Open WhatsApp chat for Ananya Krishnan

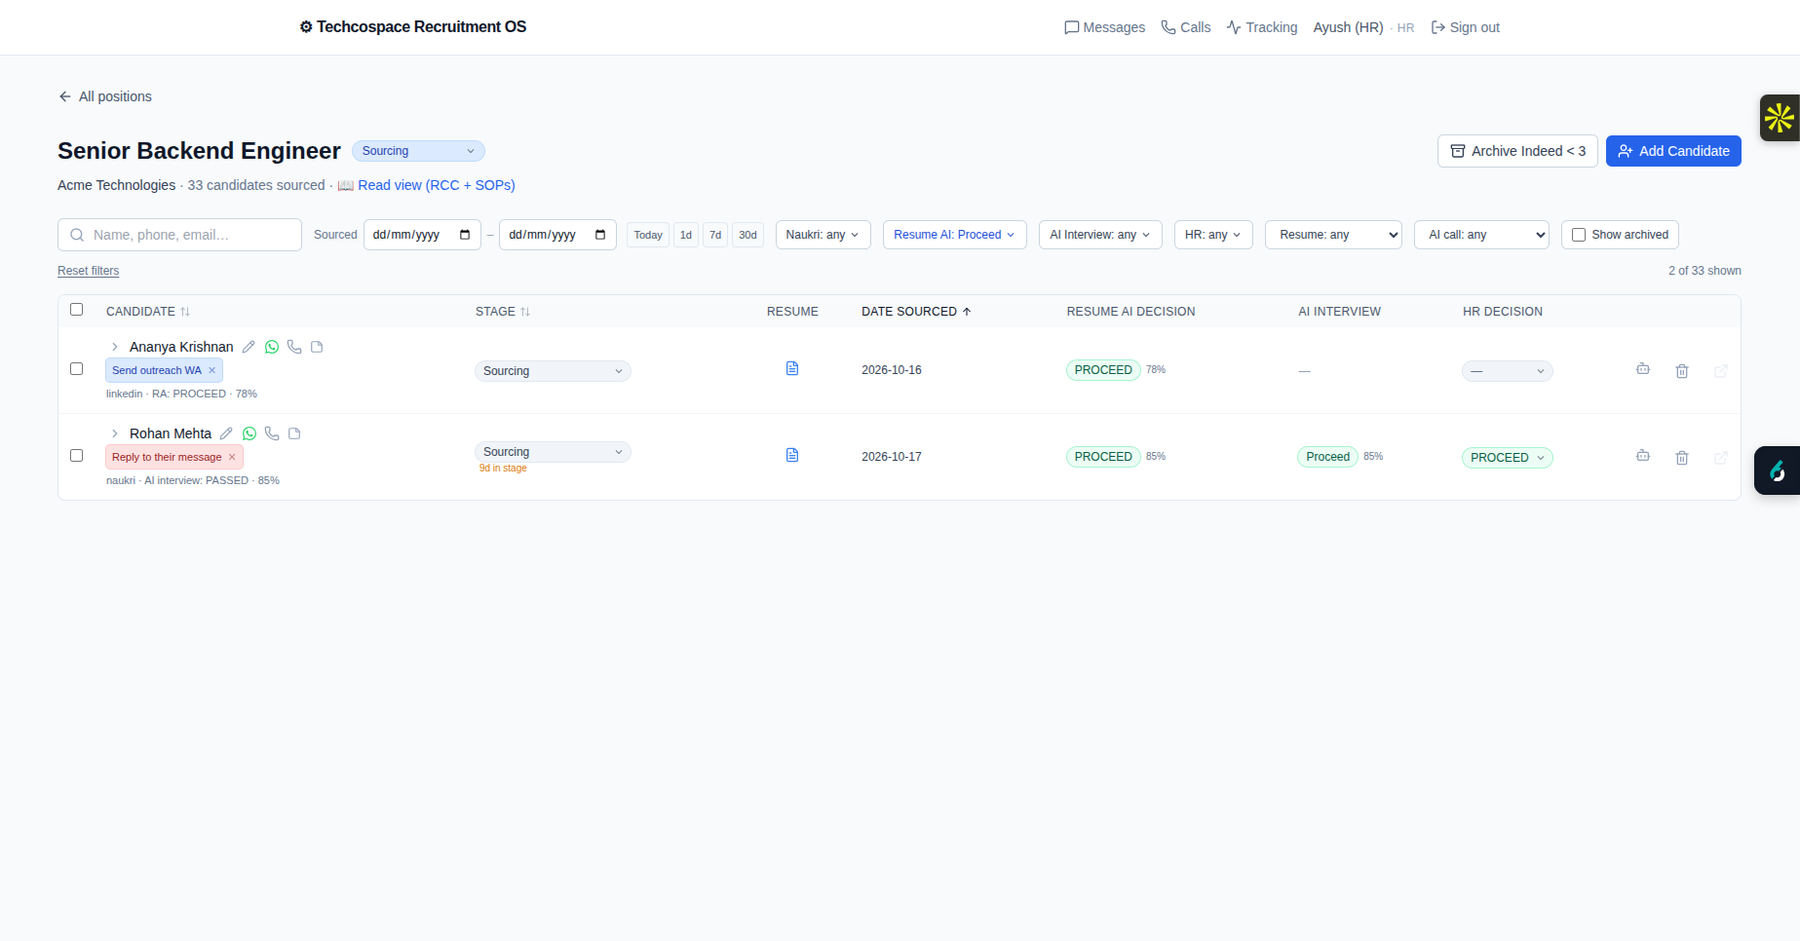(x=272, y=347)
